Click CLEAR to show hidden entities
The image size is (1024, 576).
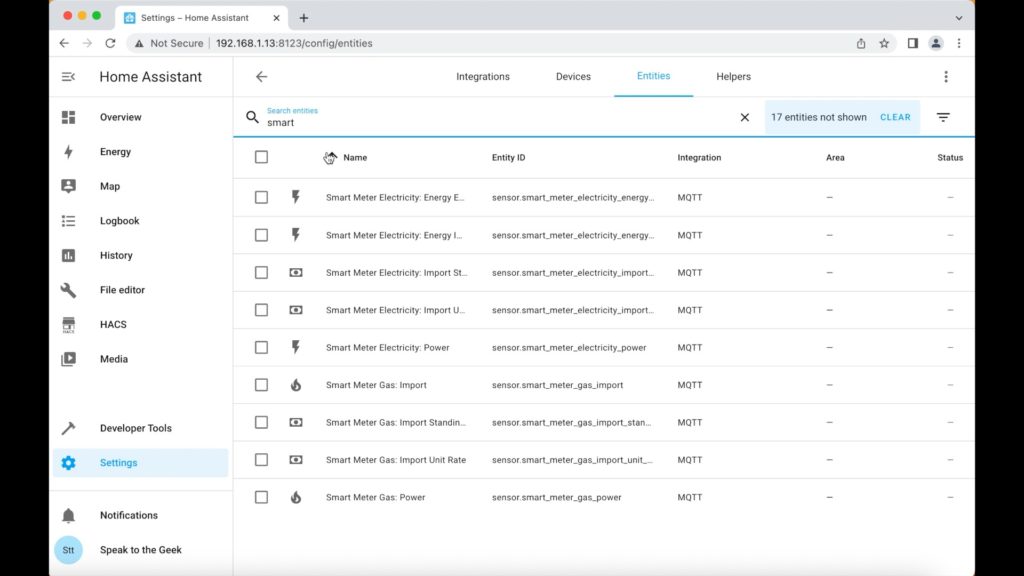pyautogui.click(x=895, y=118)
